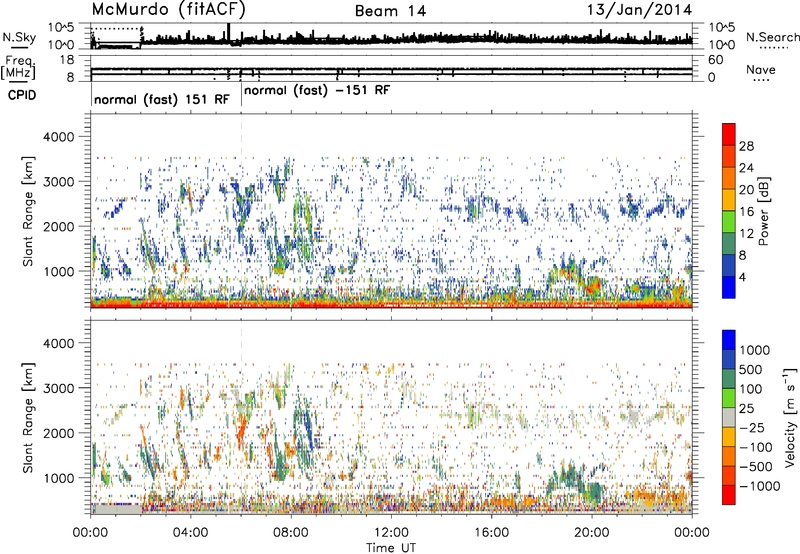Click the "500" value on the Velocity colorbar
This screenshot has width=800, height=554.
click(x=751, y=370)
